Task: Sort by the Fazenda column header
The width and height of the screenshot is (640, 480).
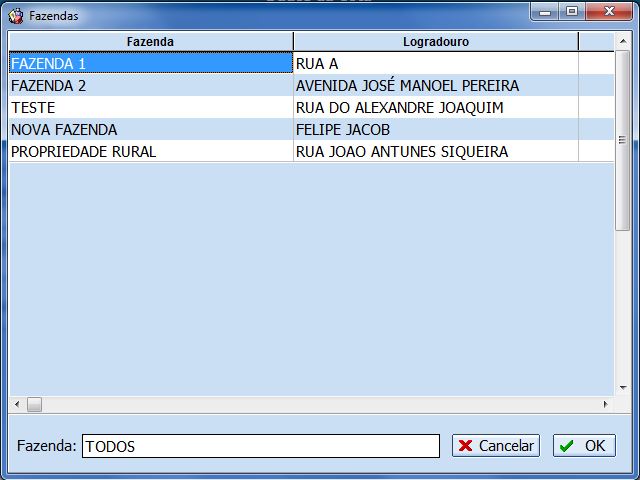Action: pos(150,42)
